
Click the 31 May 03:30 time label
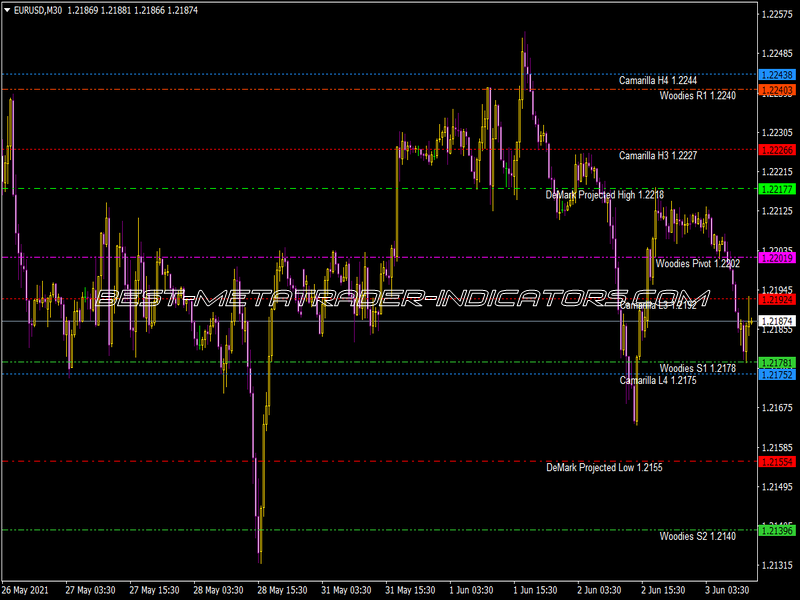coord(346,590)
